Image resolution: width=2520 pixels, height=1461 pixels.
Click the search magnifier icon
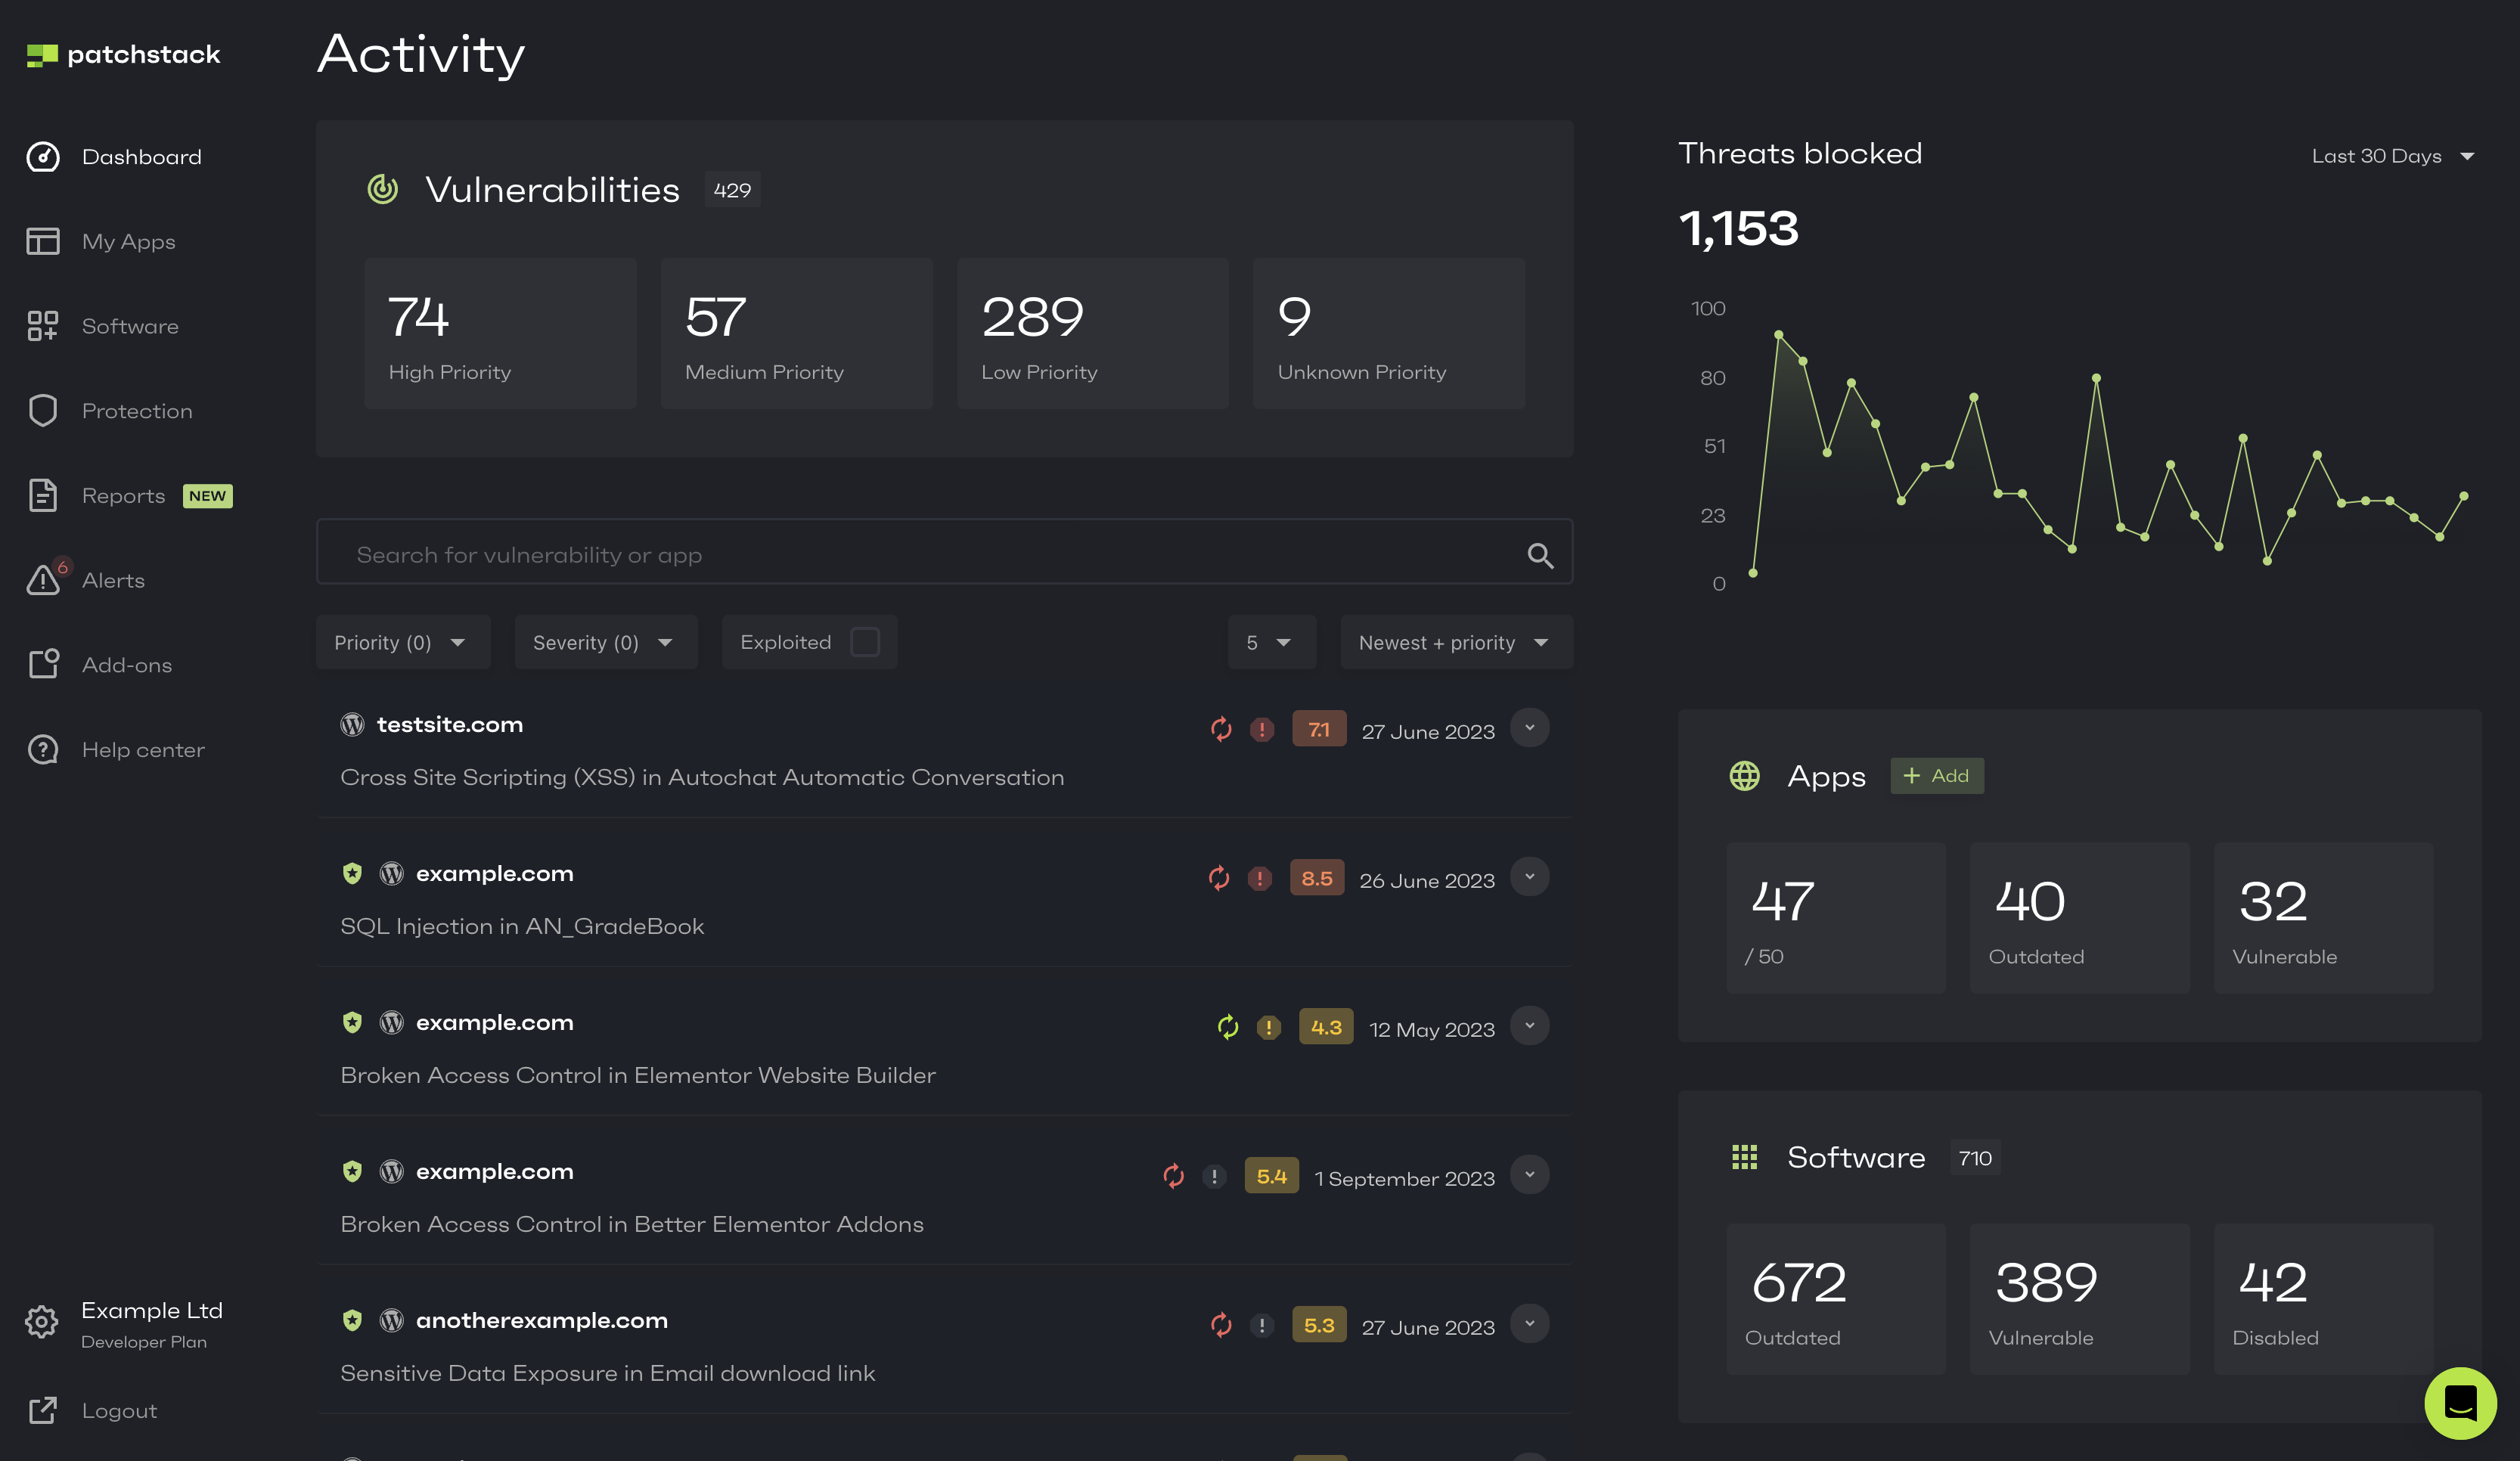pos(1540,555)
